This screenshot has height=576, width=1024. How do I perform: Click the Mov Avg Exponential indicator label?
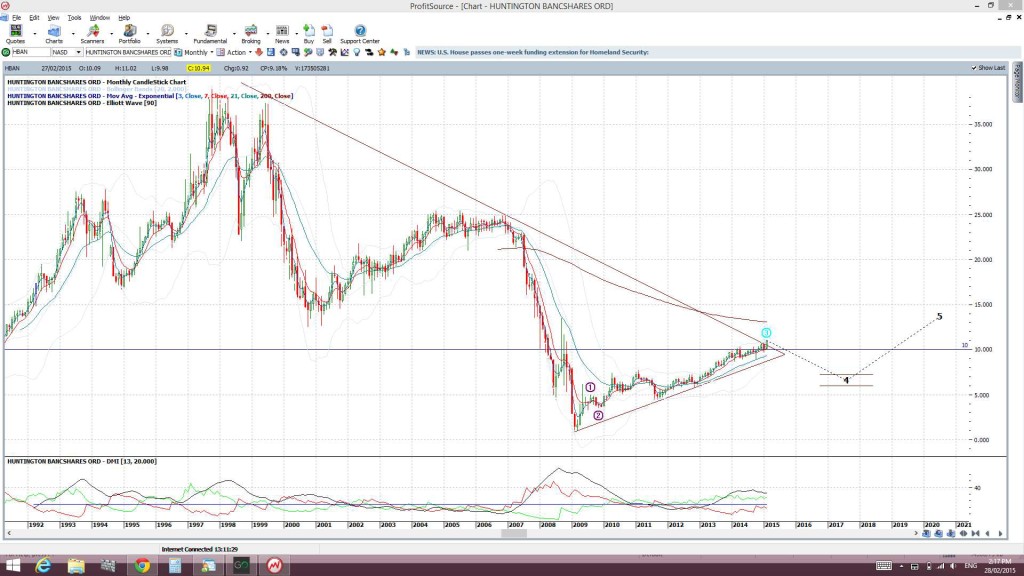(150, 96)
